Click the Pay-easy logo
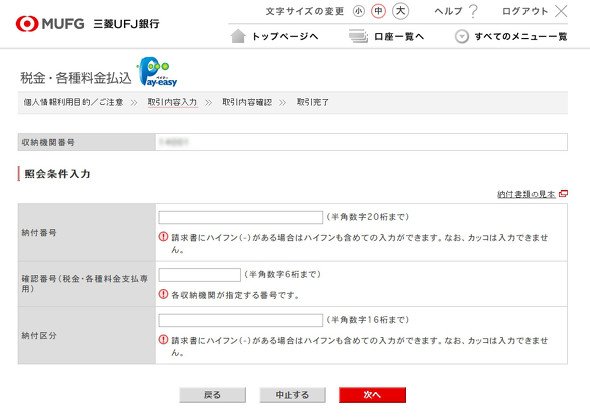 pyautogui.click(x=157, y=71)
